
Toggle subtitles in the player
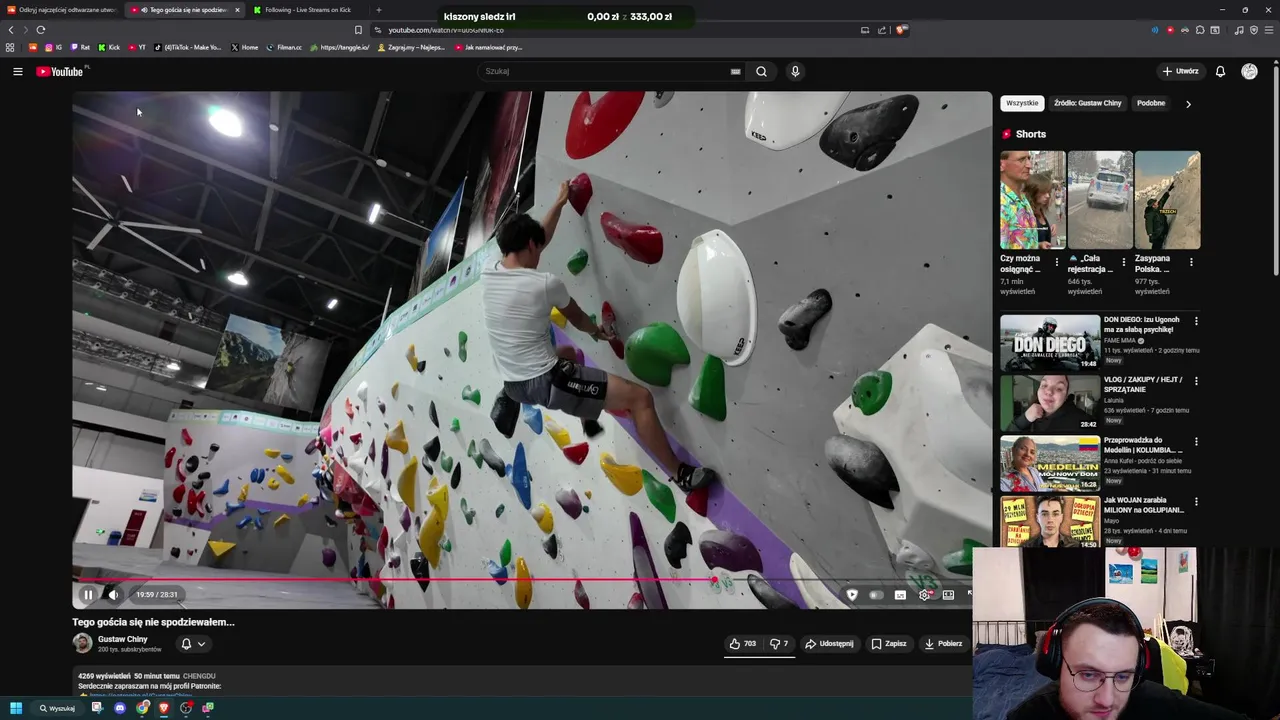(x=900, y=595)
